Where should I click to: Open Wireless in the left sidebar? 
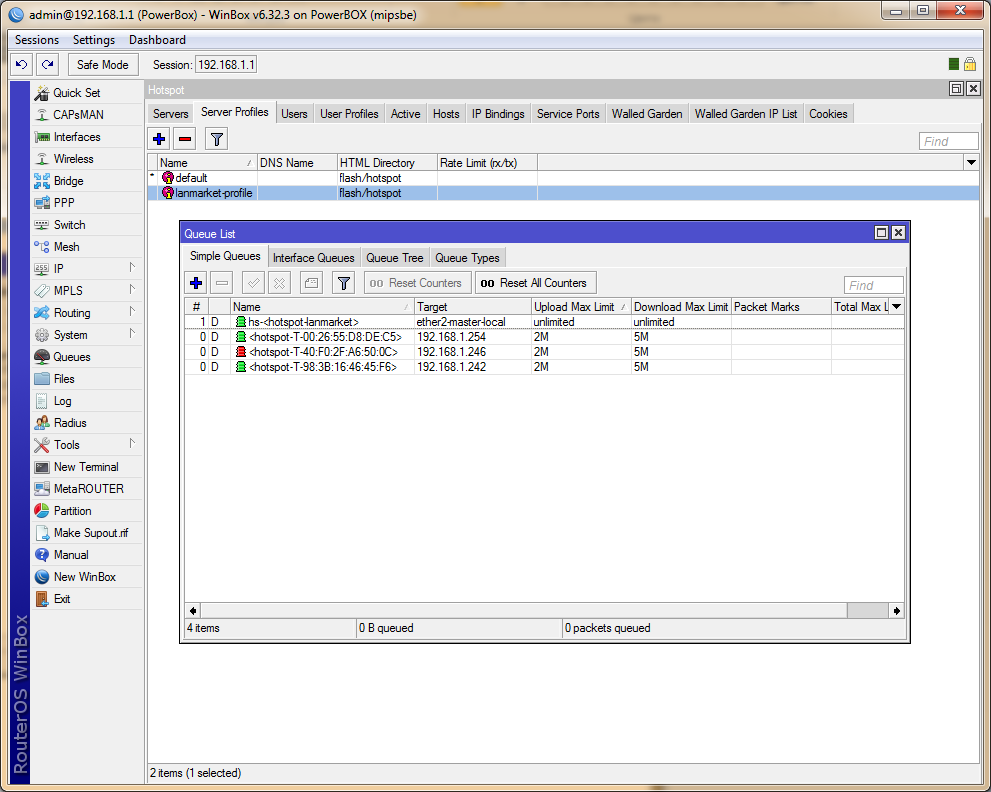pyautogui.click(x=73, y=159)
